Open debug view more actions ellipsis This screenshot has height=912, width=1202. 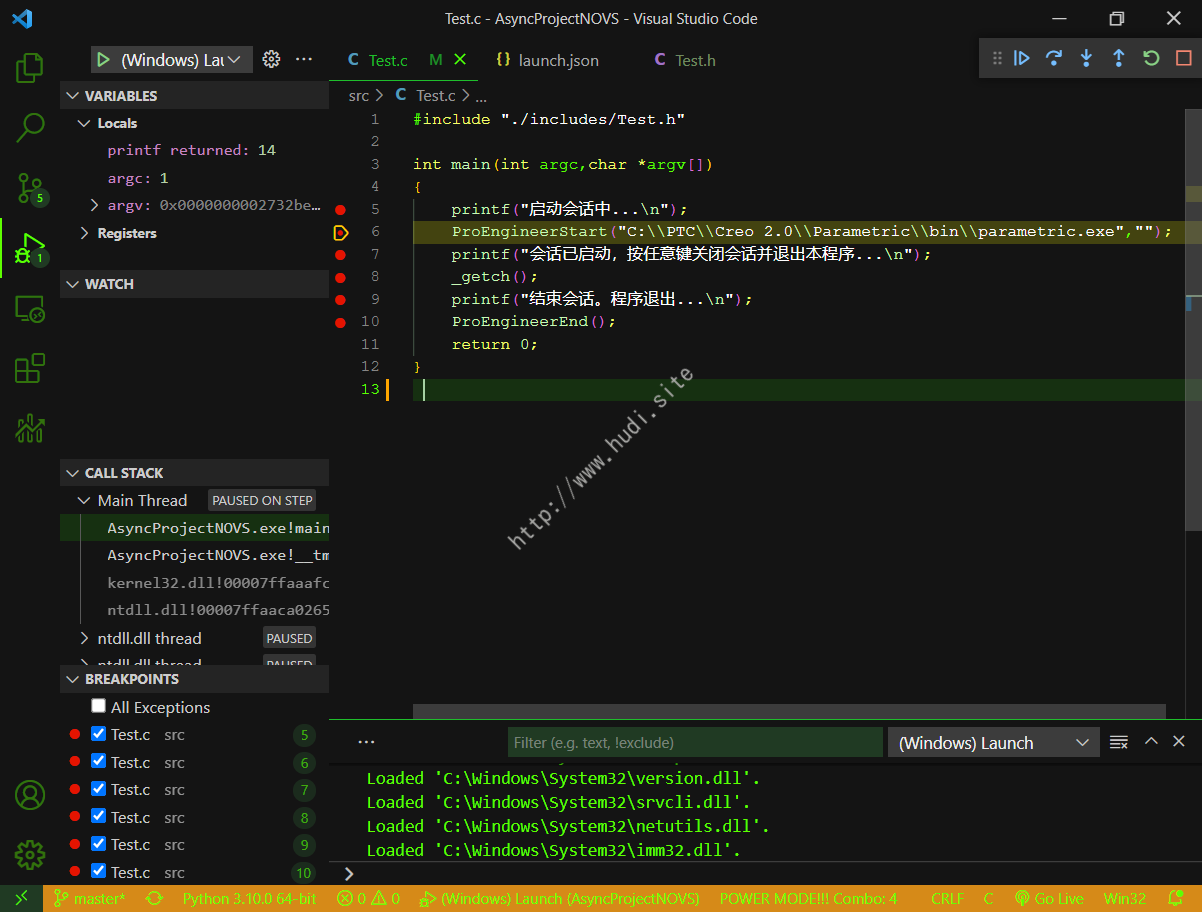point(305,60)
